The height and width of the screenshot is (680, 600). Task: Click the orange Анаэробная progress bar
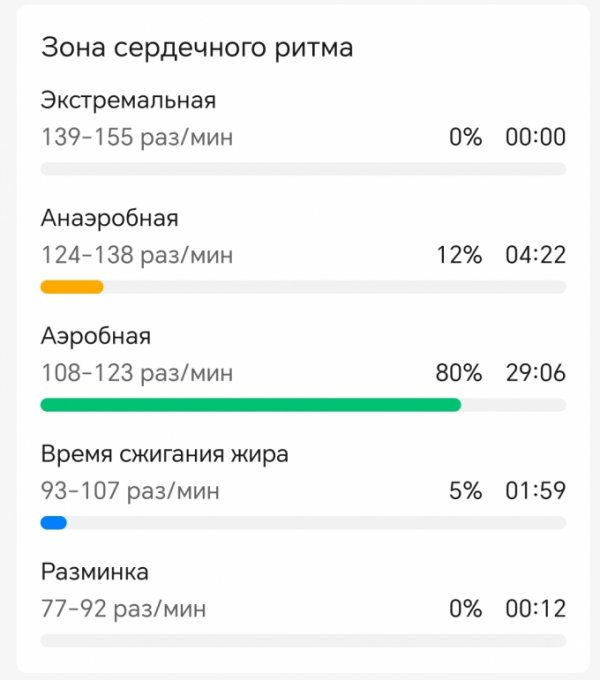point(72,287)
